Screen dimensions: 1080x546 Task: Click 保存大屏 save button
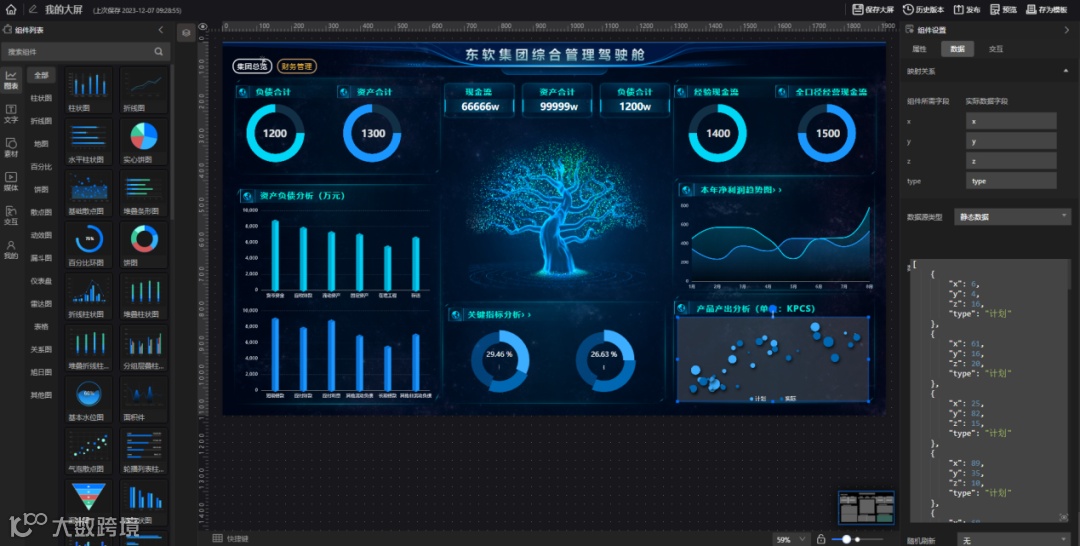(873, 10)
